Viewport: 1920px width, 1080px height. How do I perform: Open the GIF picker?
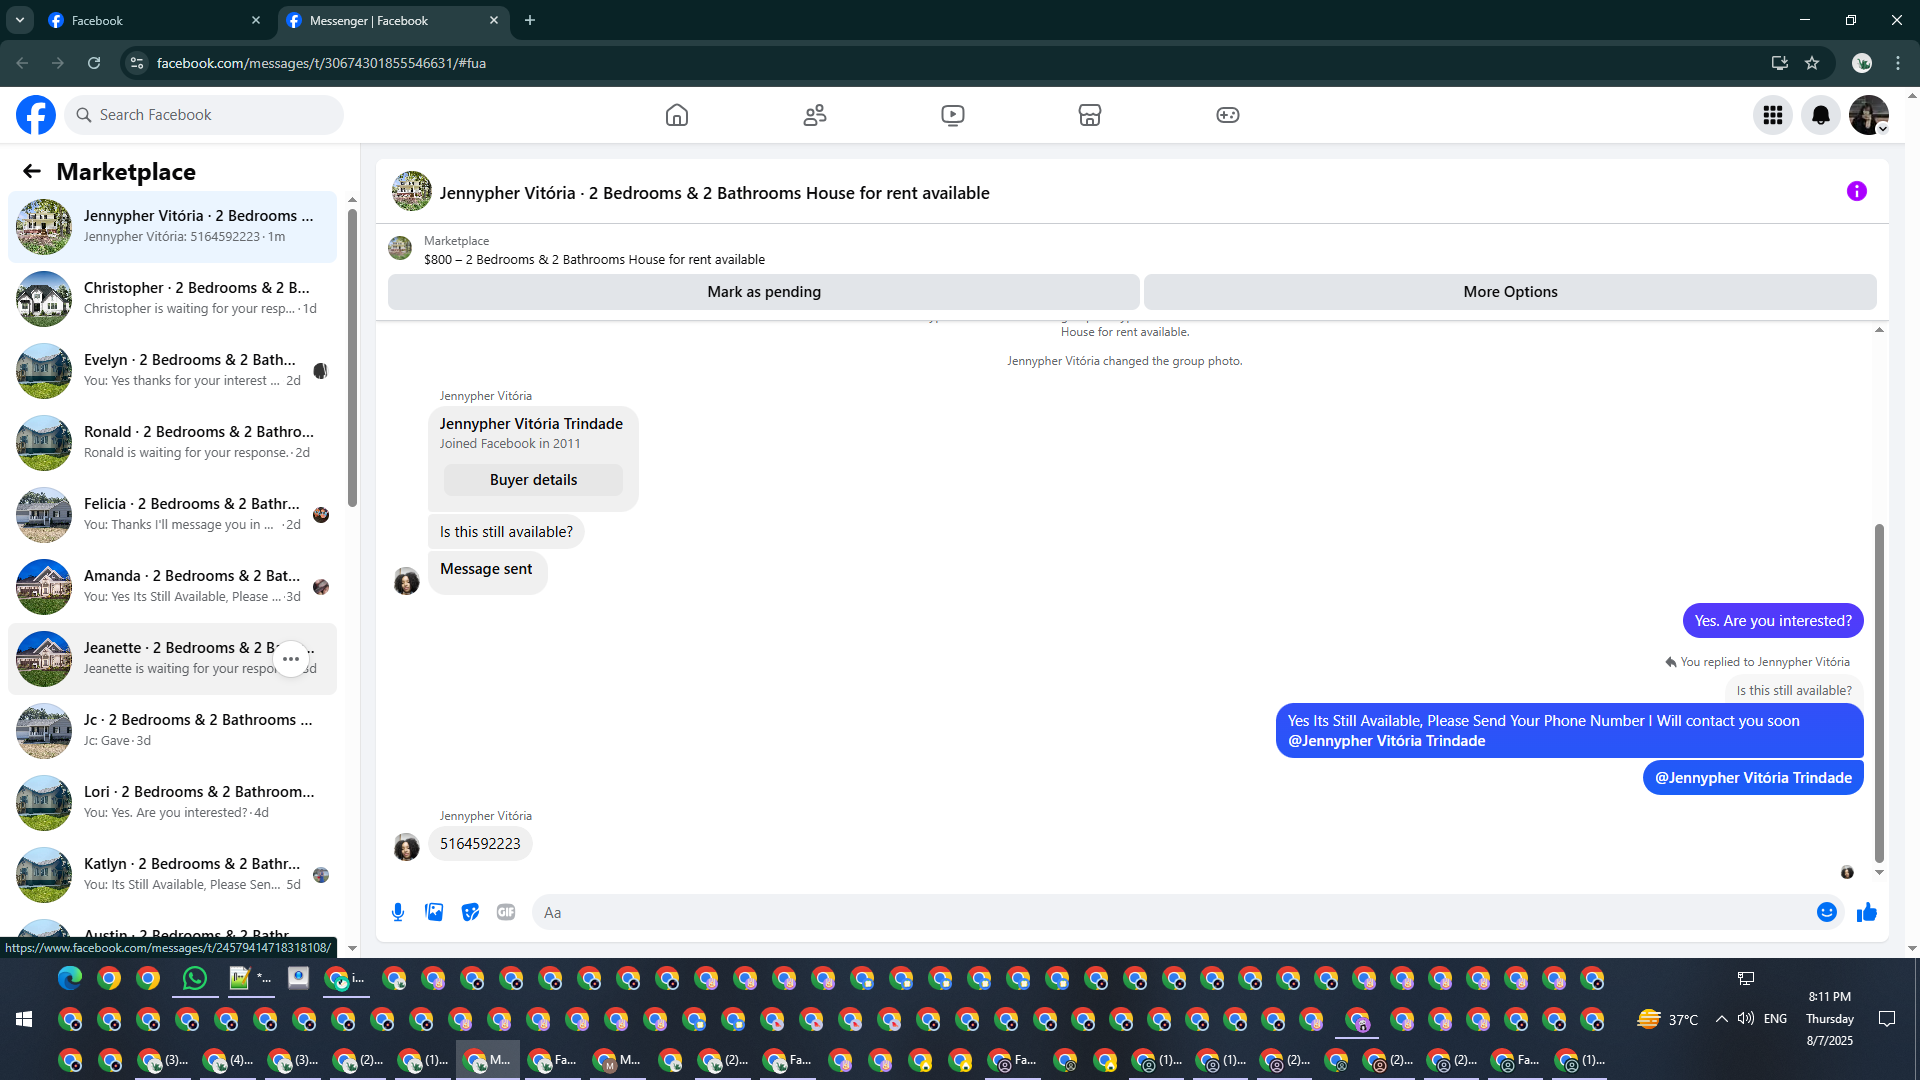pyautogui.click(x=506, y=912)
